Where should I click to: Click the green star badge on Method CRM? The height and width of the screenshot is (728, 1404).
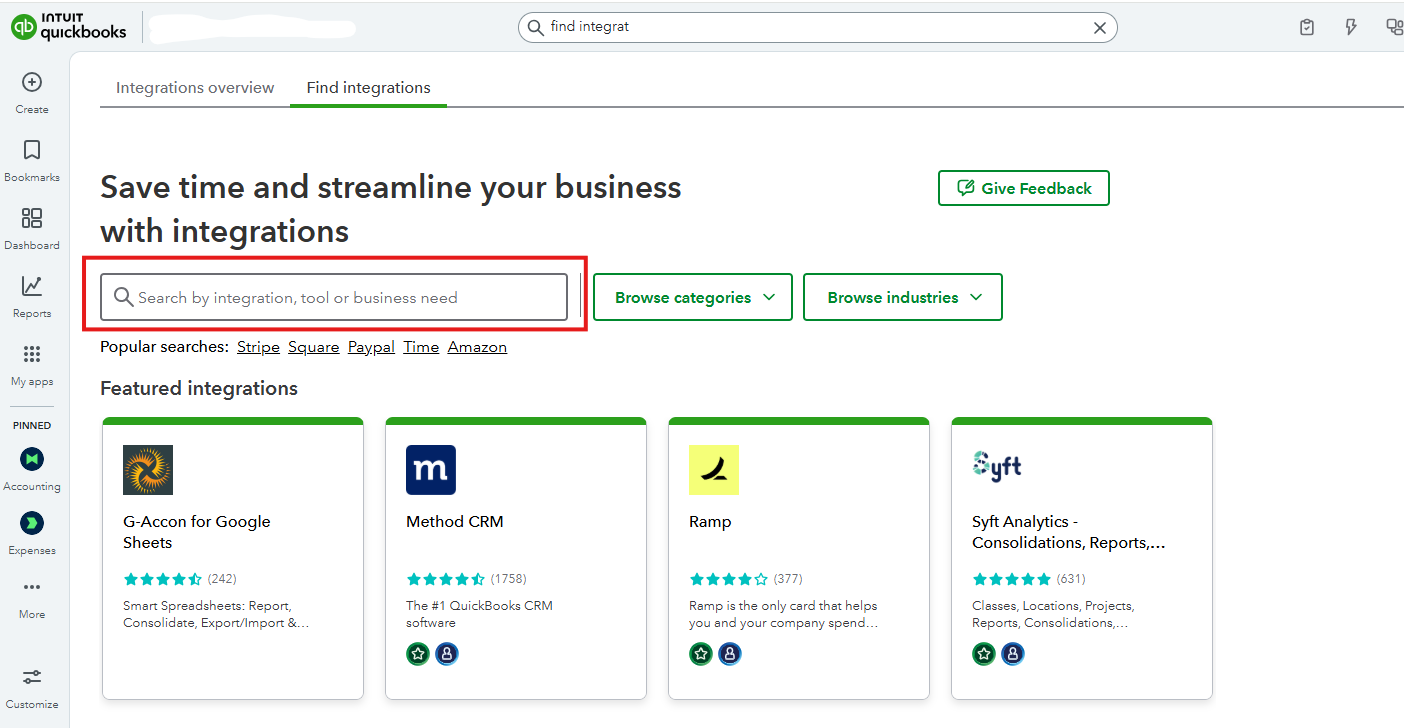click(418, 654)
